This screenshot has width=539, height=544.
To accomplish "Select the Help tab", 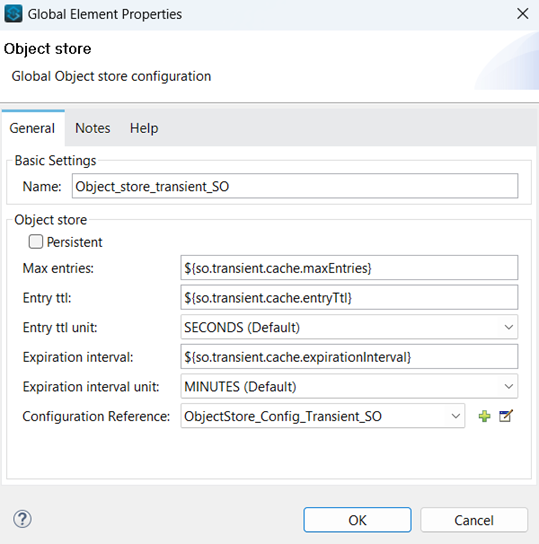I will pos(144,128).
